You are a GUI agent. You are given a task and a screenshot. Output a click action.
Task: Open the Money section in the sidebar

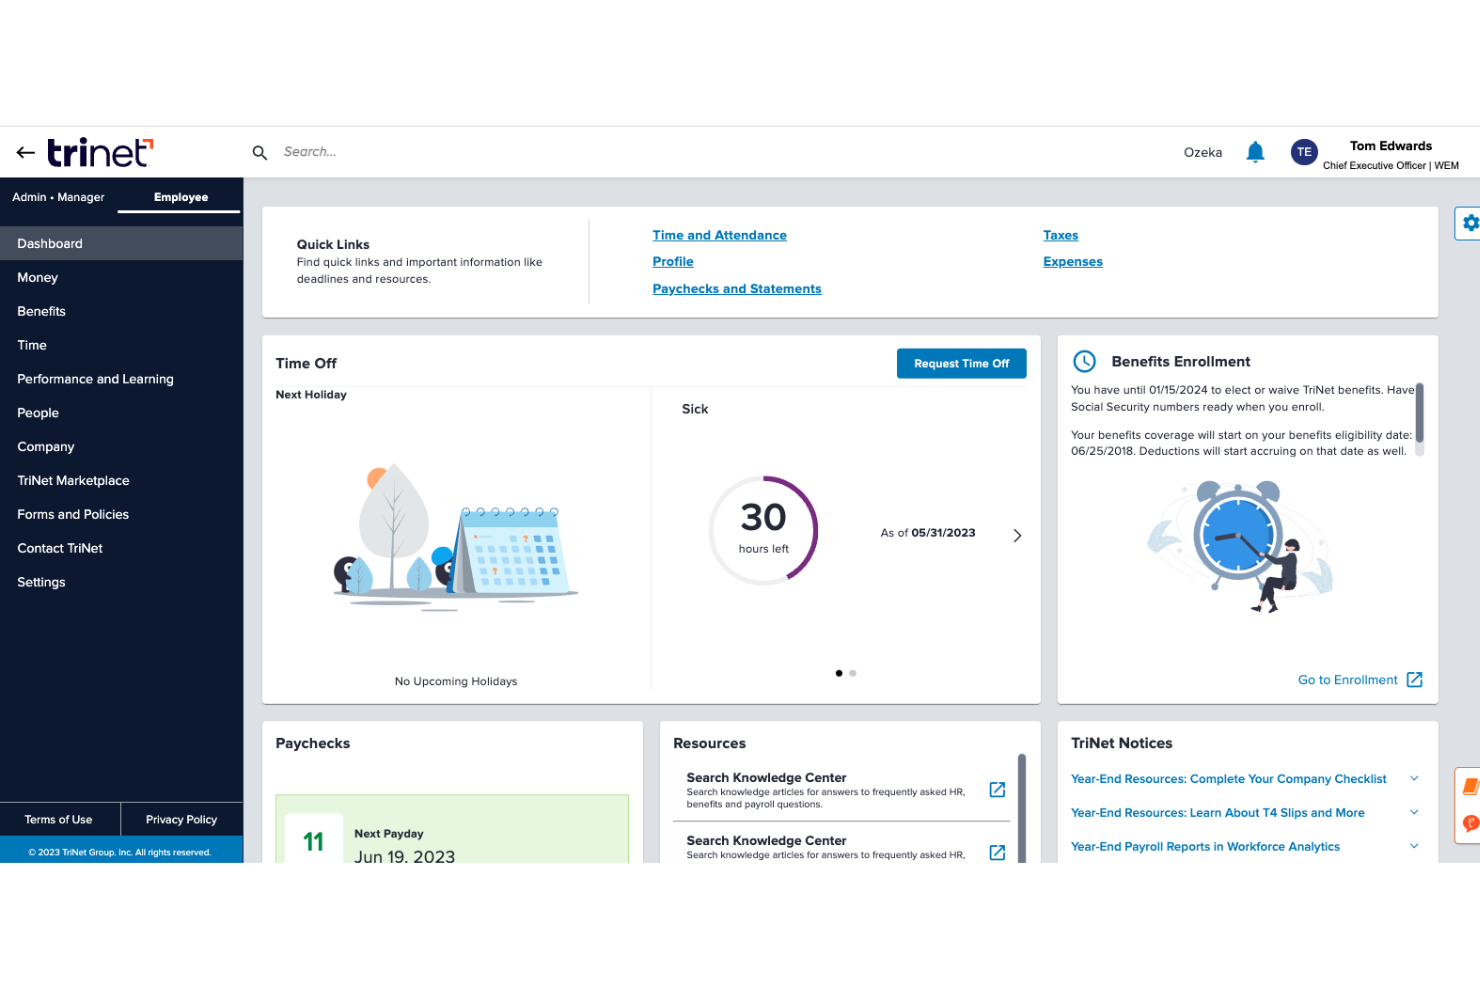[37, 277]
